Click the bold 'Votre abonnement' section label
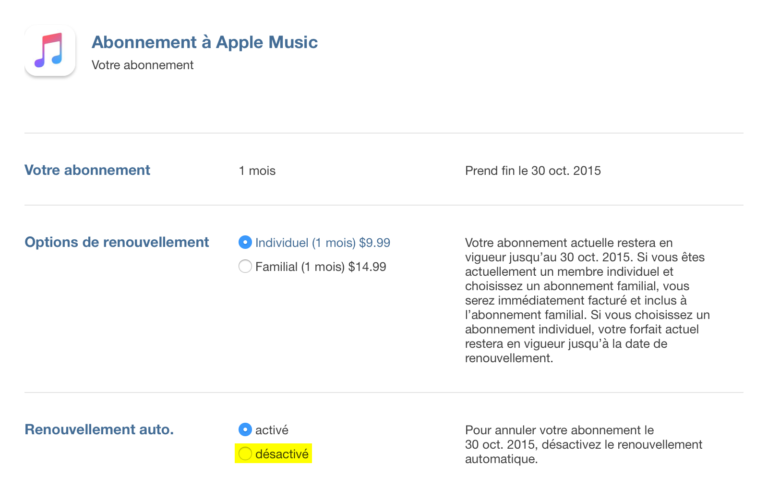This screenshot has height=490, width=768. tap(87, 170)
